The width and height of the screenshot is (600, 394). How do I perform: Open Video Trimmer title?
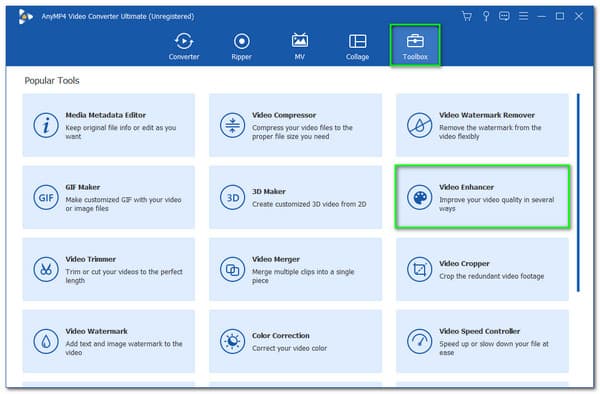click(90, 259)
